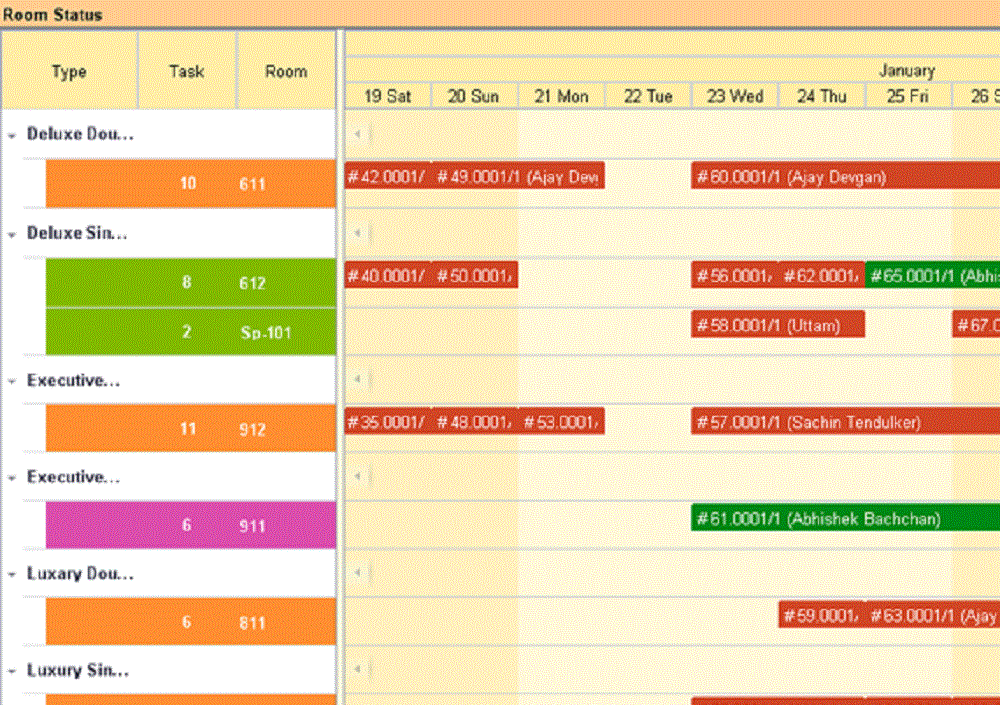Select the 22 Tue date column header

point(648,96)
